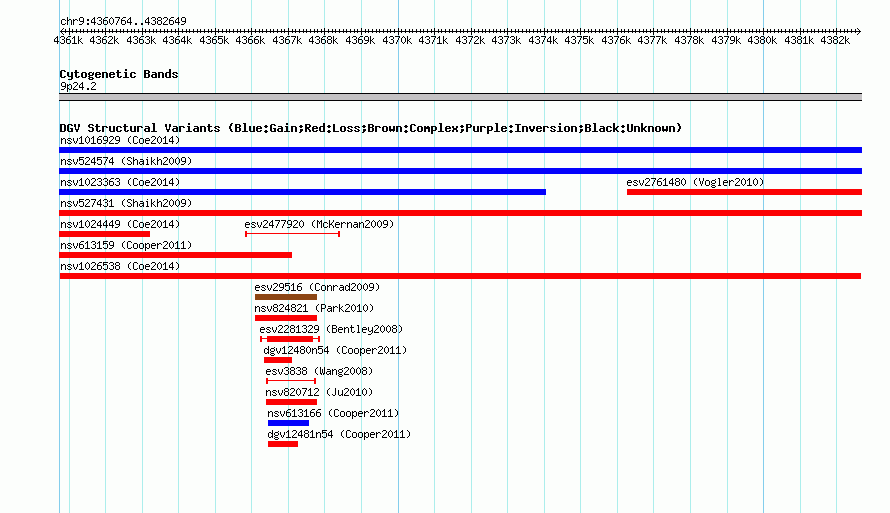890x513 pixels.
Task: Click the gray 9p24.2 cytogenetic band bar
Action: coord(460,97)
